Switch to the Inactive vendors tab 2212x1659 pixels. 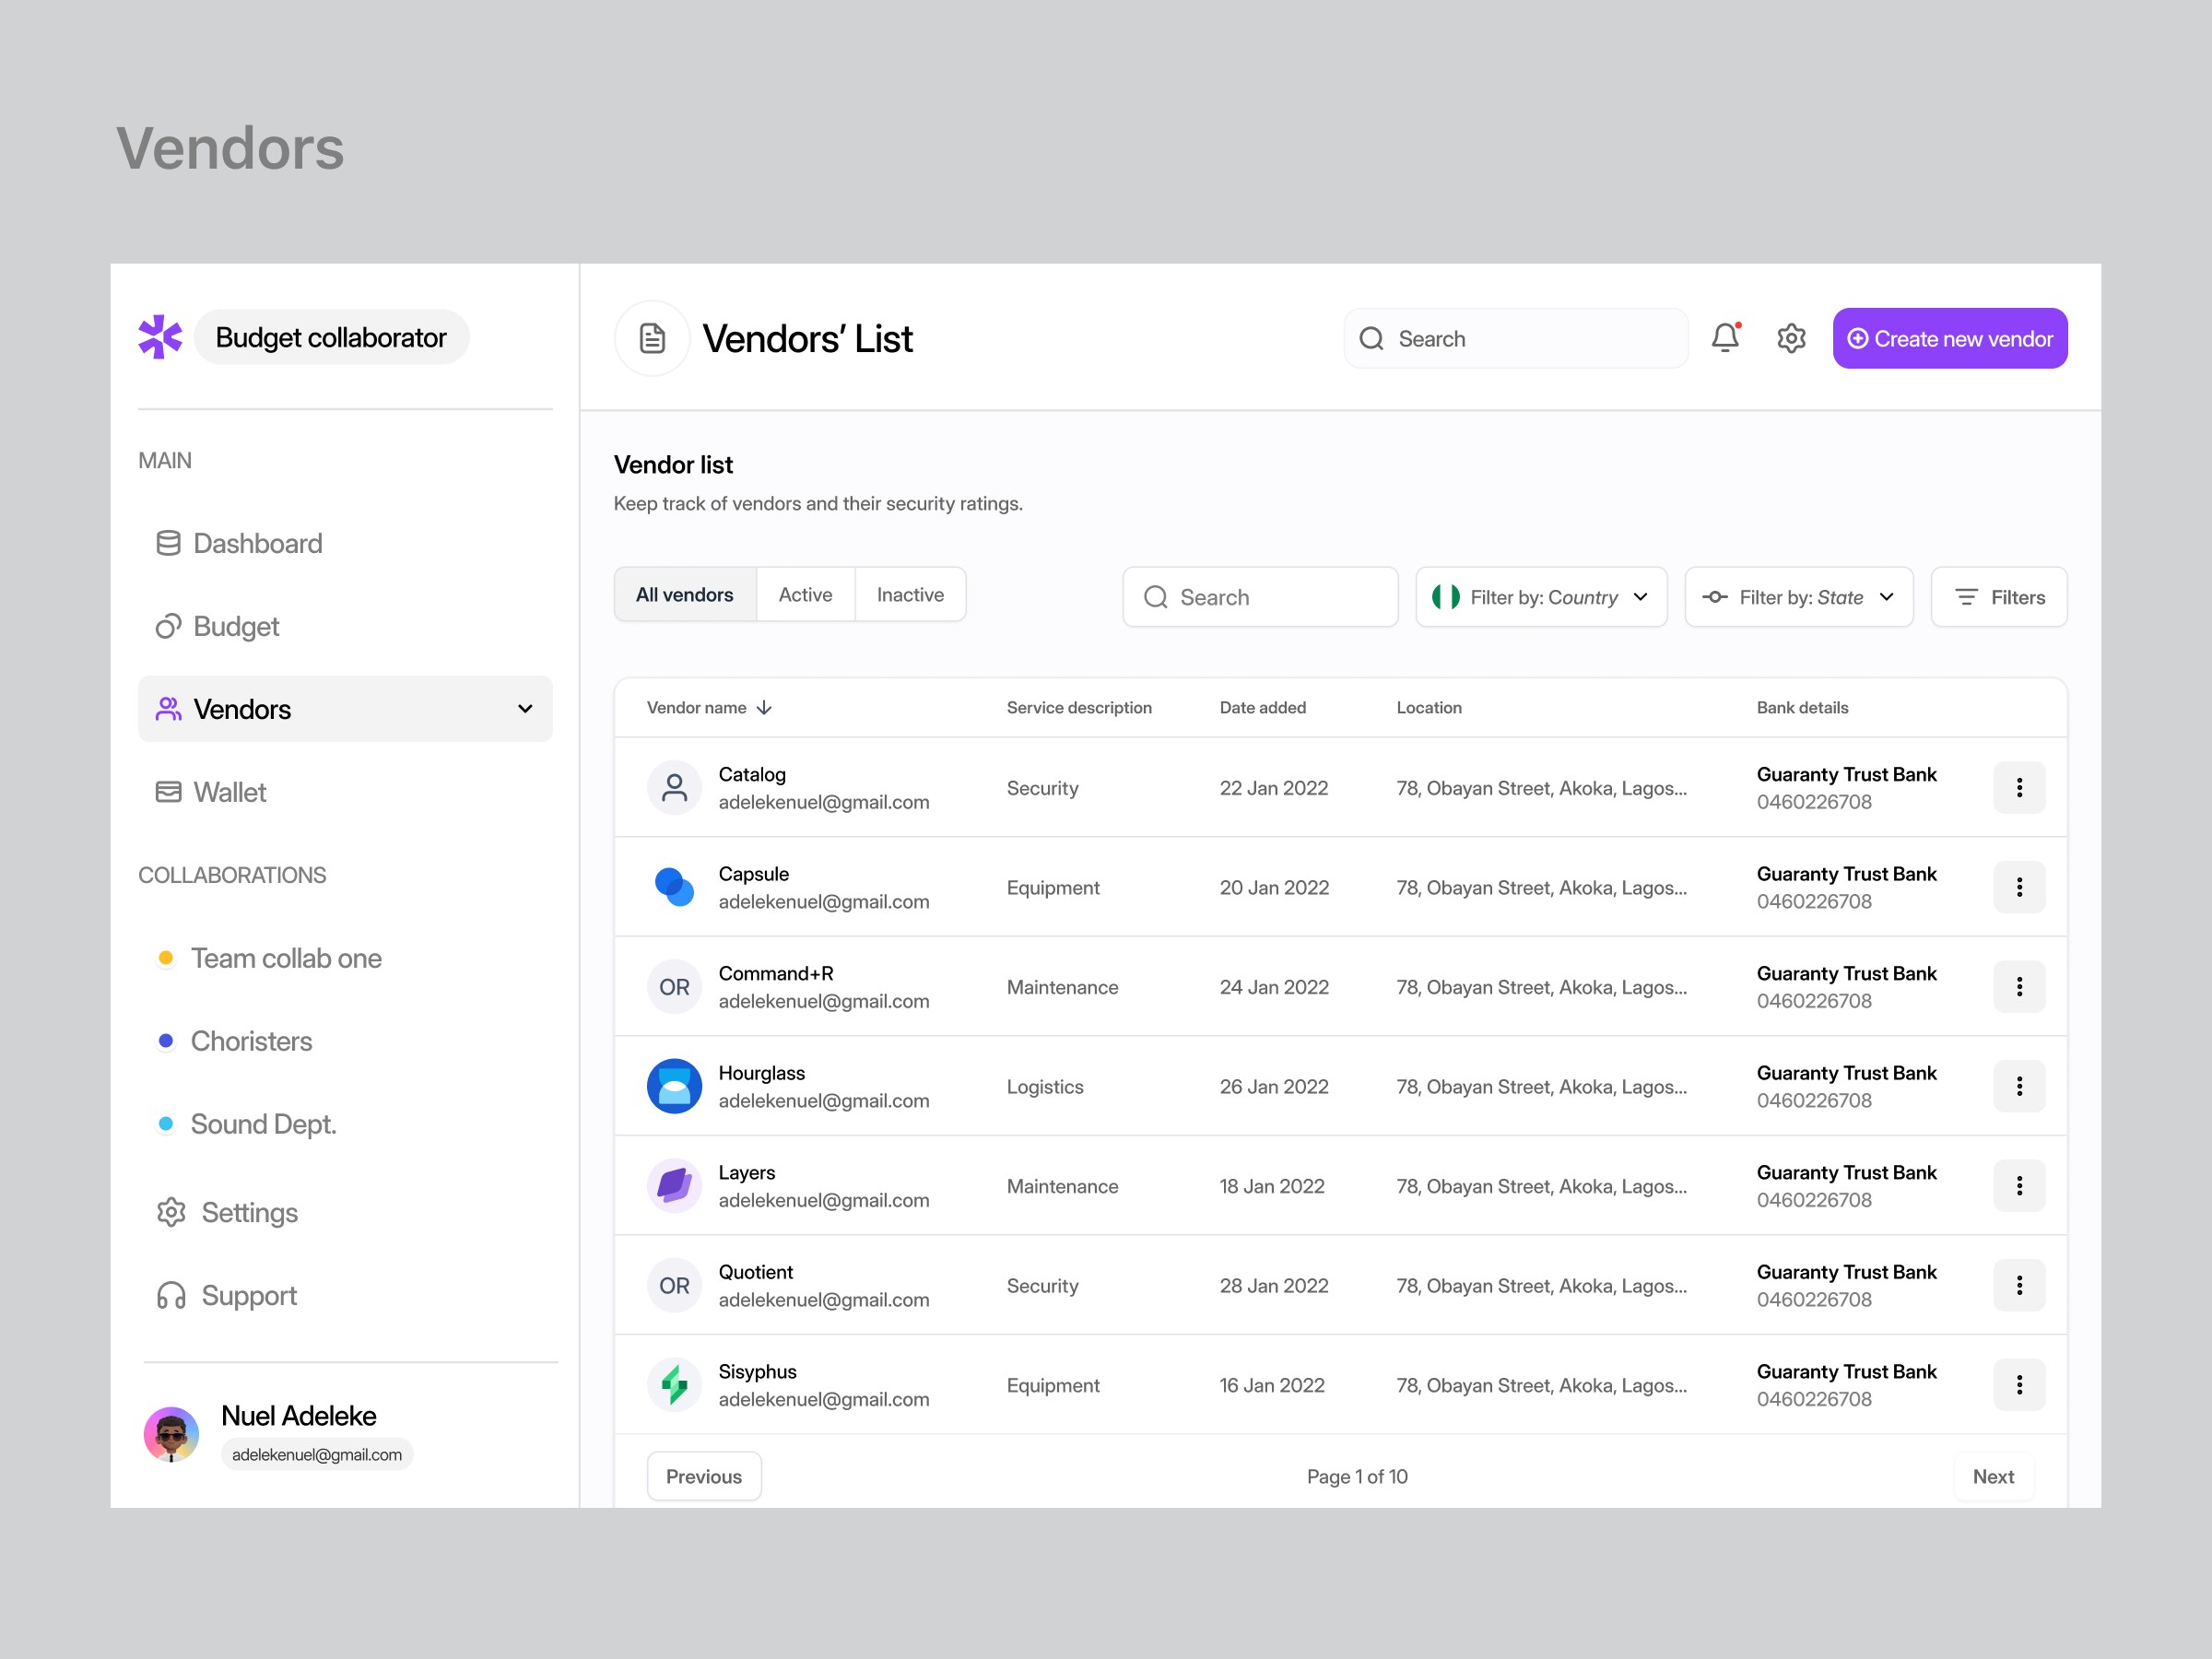coord(910,595)
